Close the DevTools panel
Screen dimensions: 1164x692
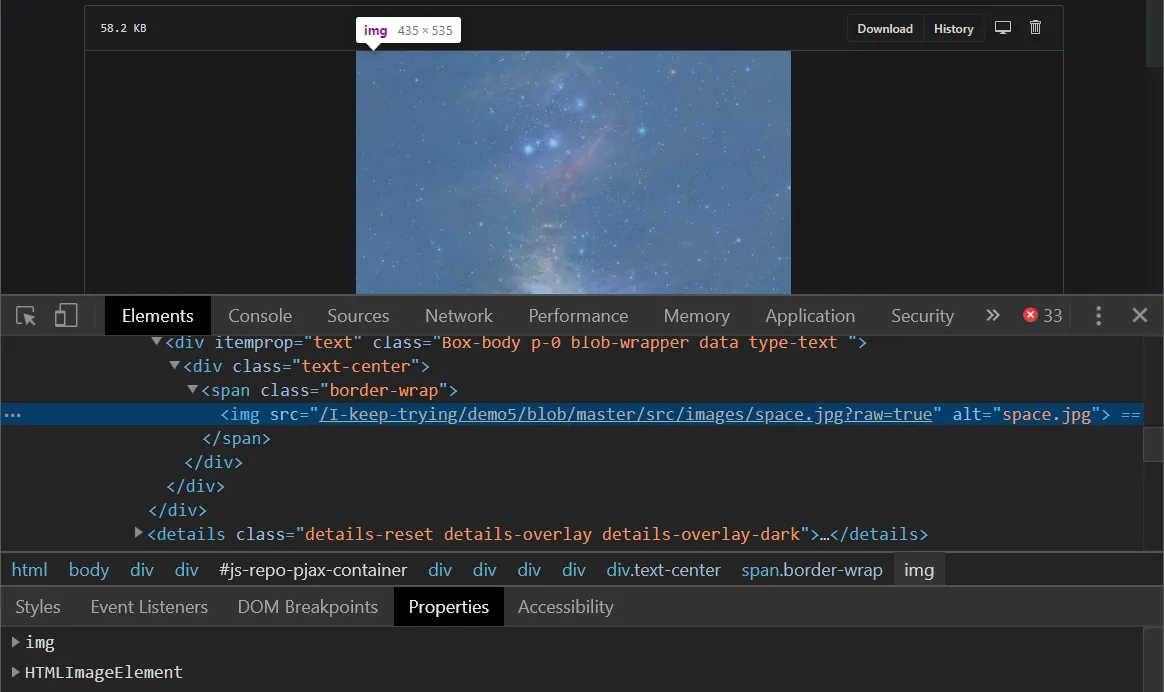click(1140, 316)
